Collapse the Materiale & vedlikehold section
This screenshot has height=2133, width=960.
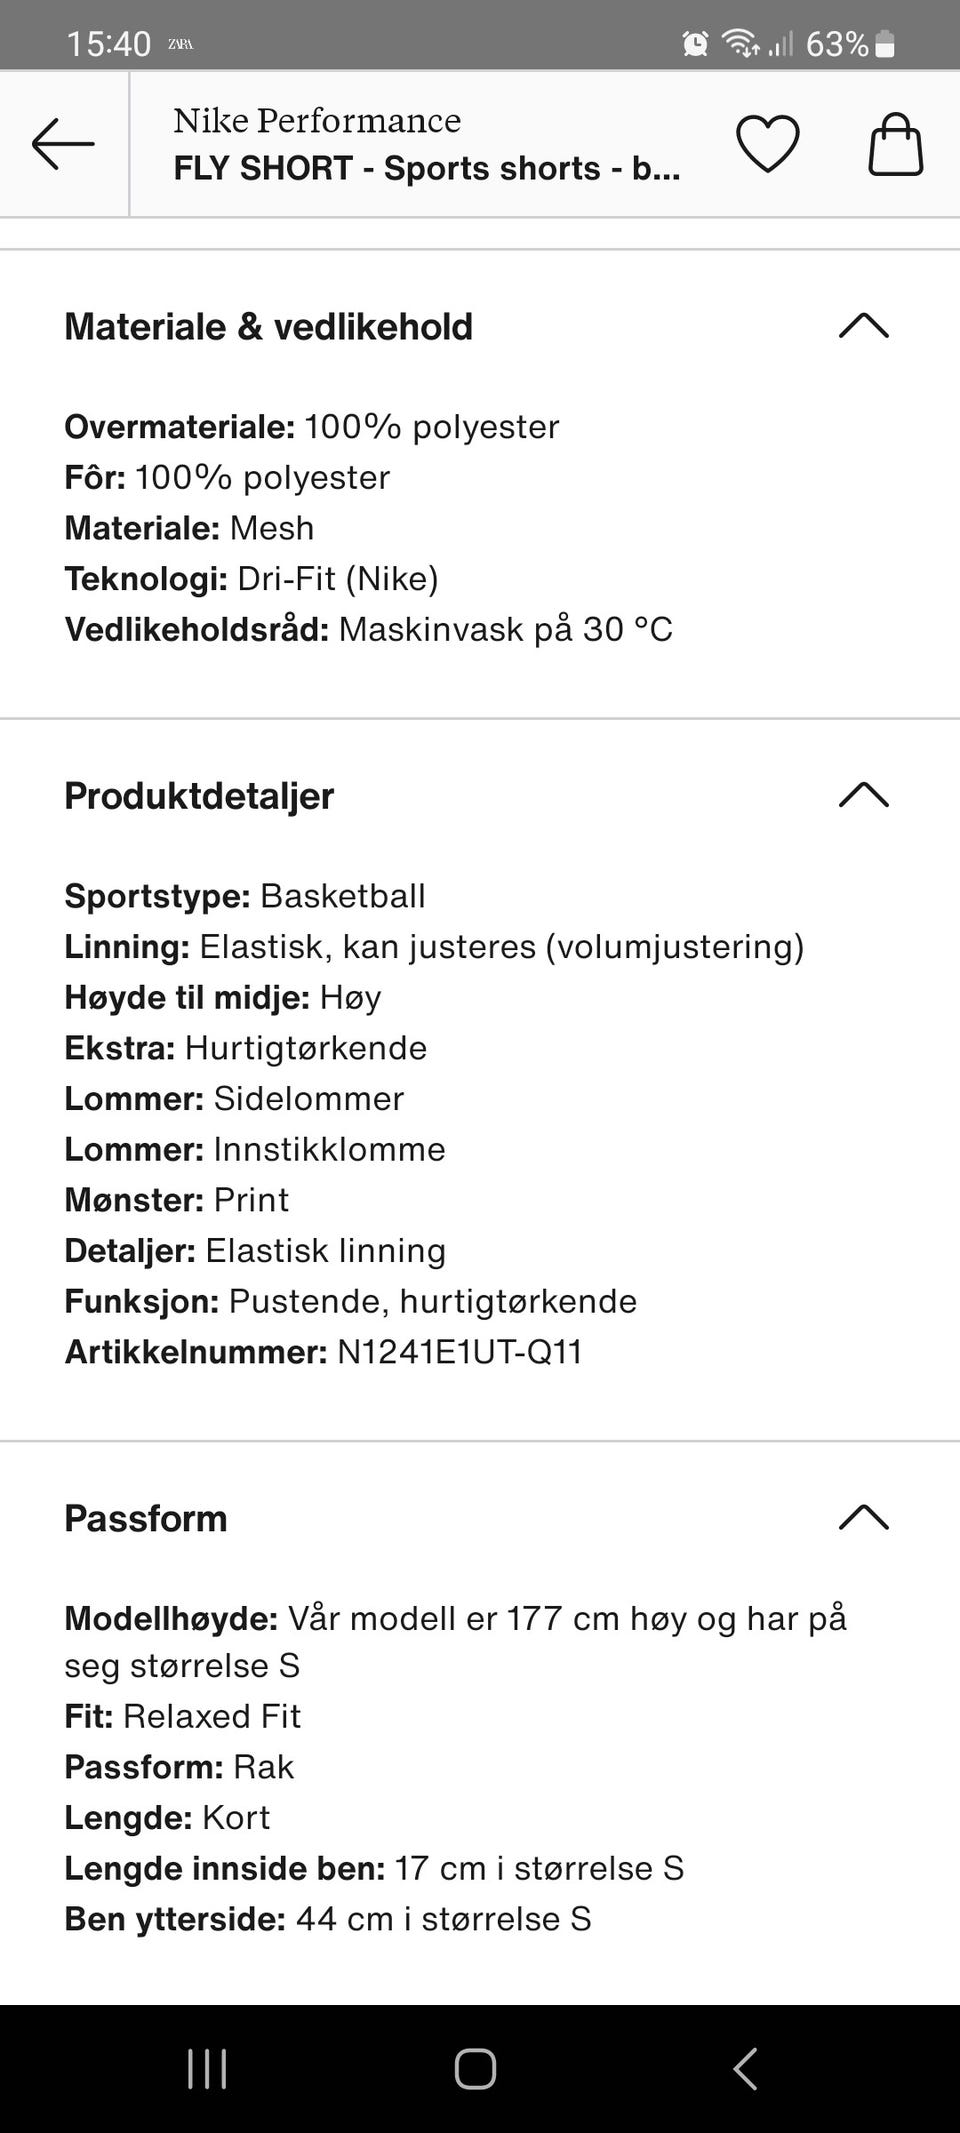(x=864, y=326)
